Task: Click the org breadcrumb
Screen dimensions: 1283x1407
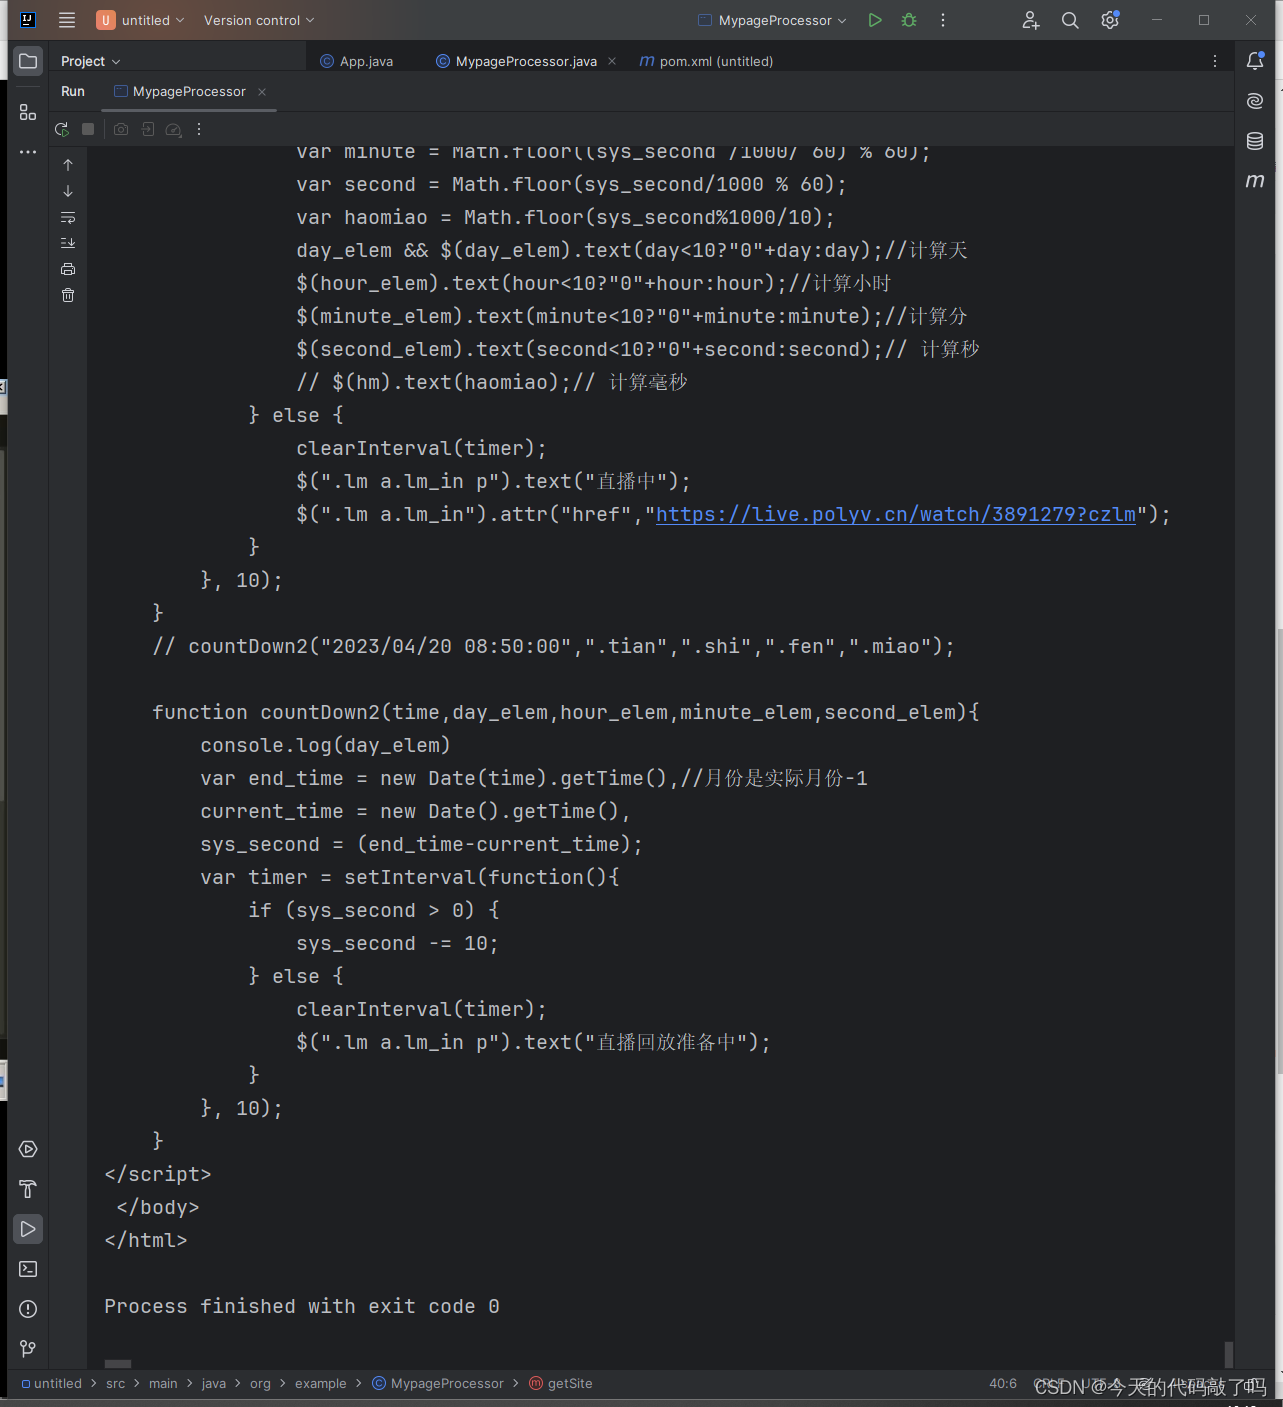Action: (x=260, y=1383)
